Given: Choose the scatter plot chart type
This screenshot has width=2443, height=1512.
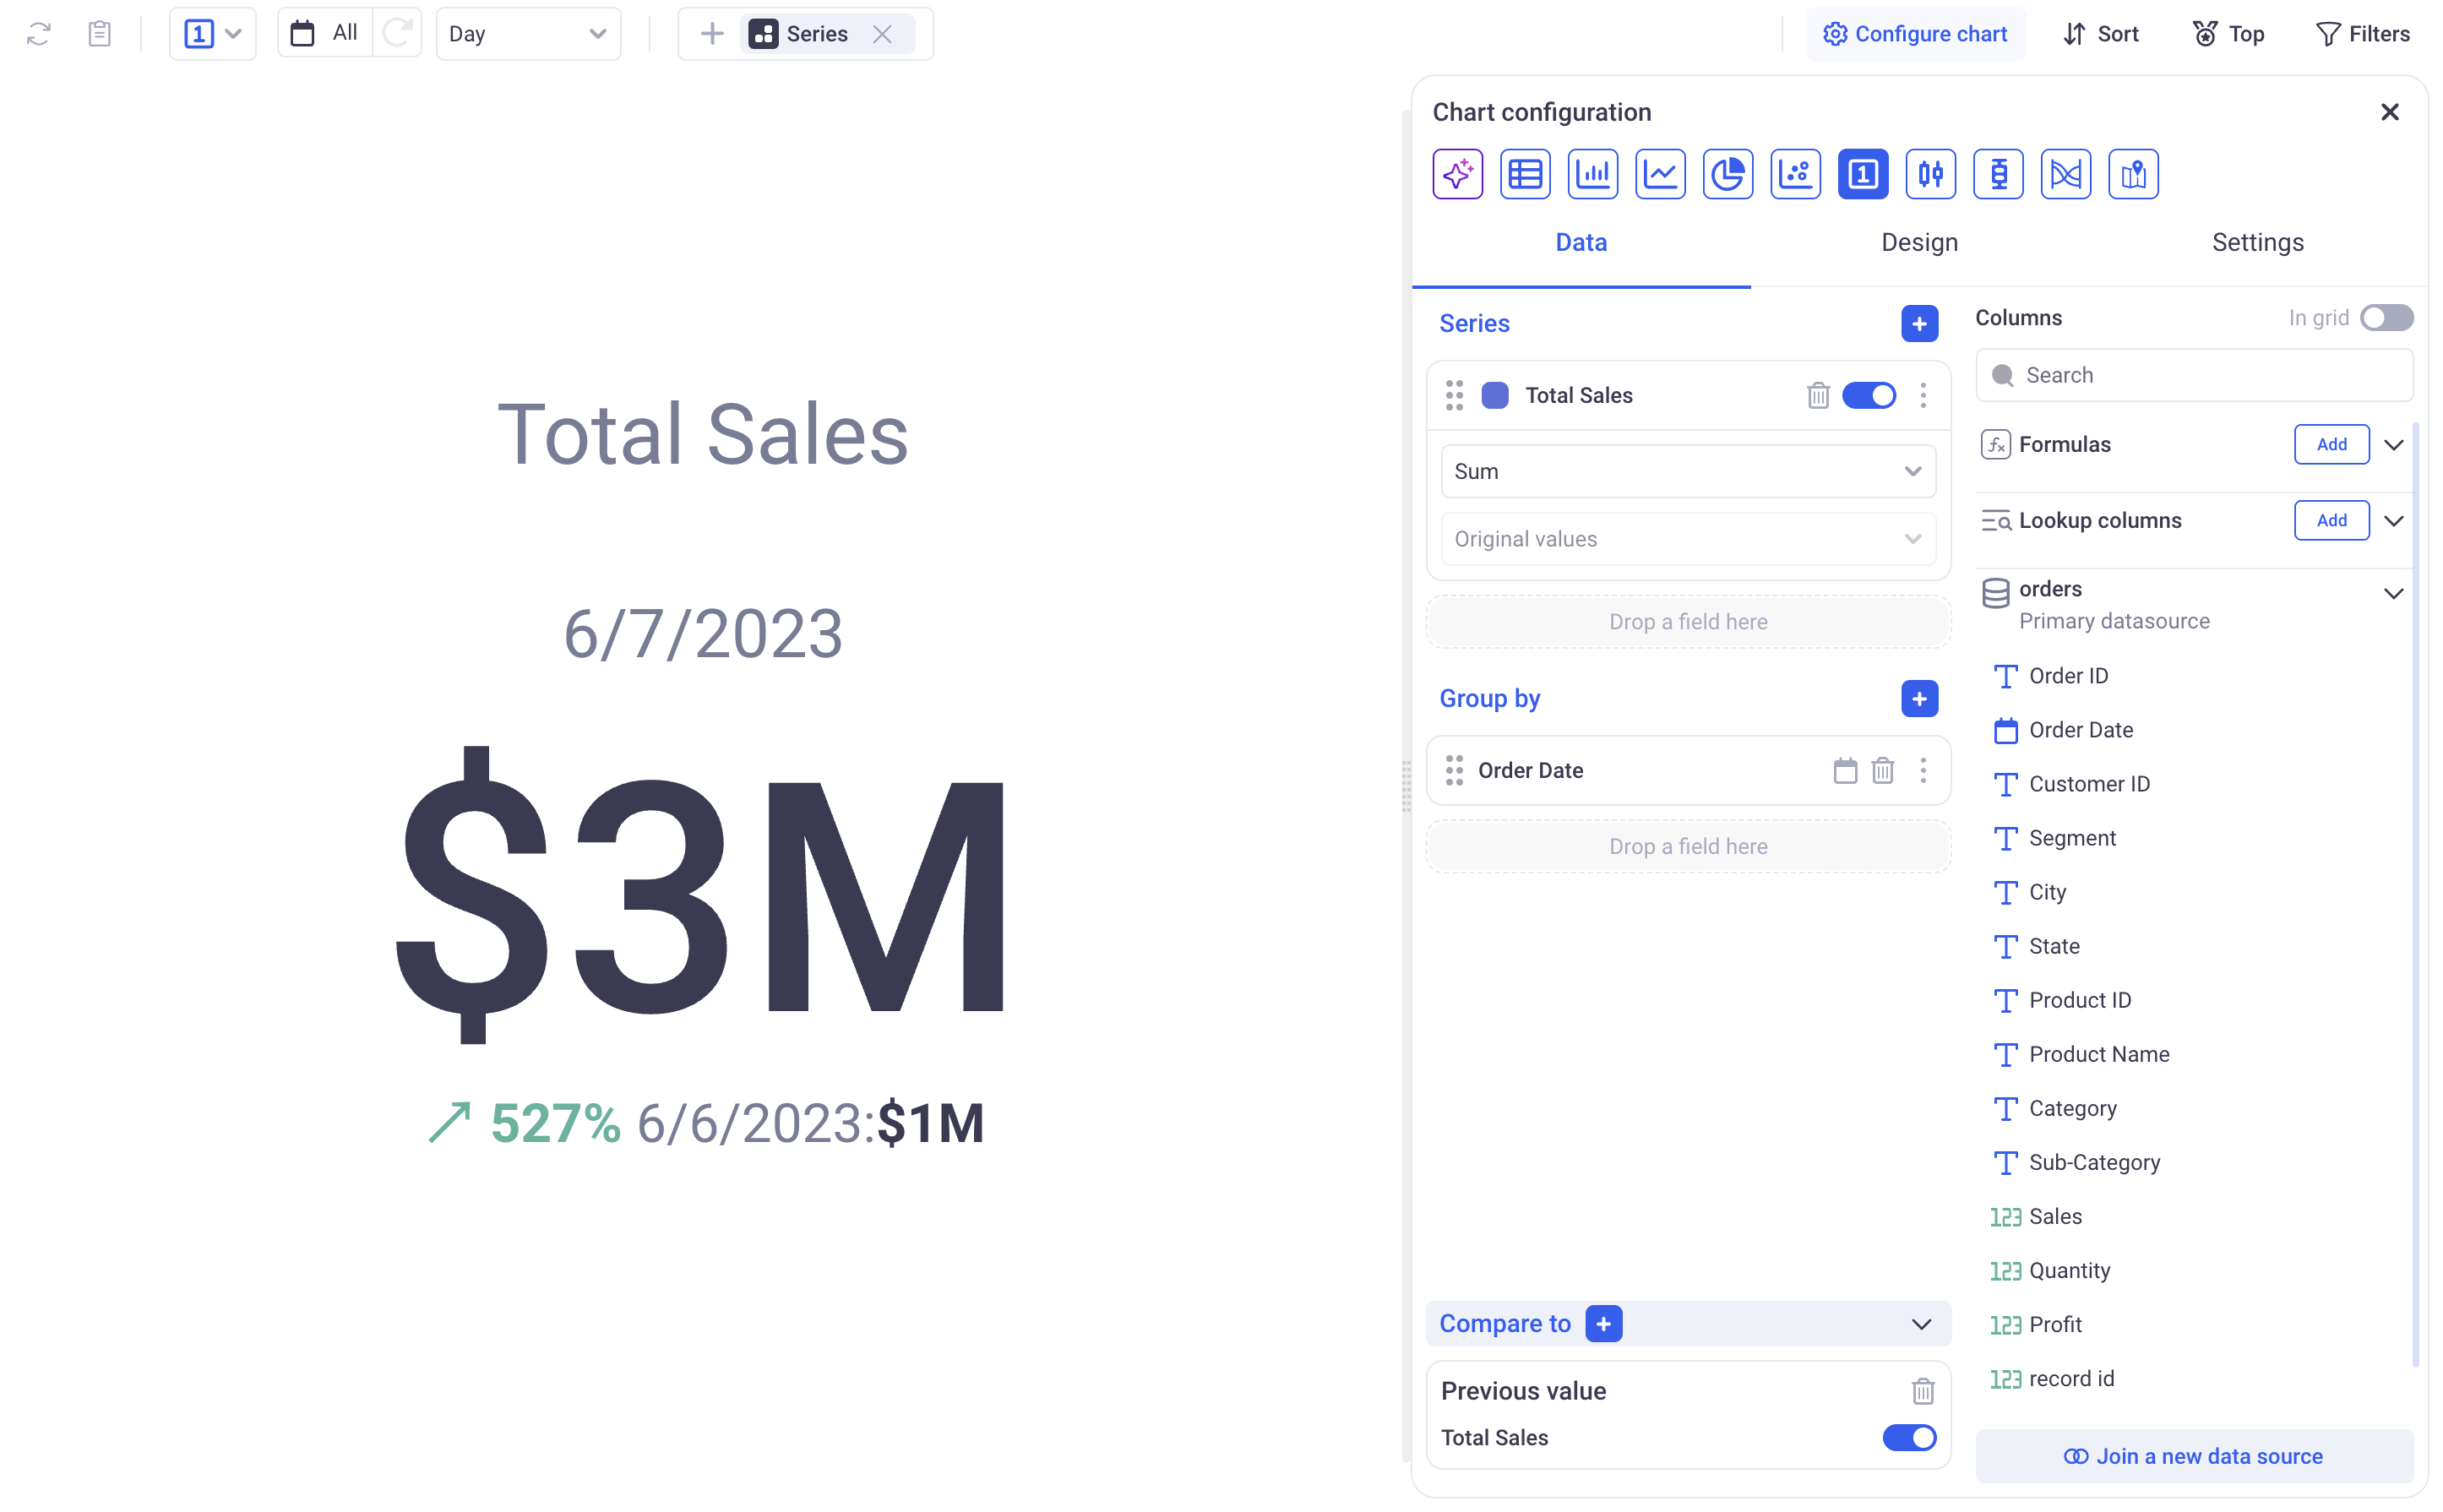Looking at the screenshot, I should (1795, 174).
